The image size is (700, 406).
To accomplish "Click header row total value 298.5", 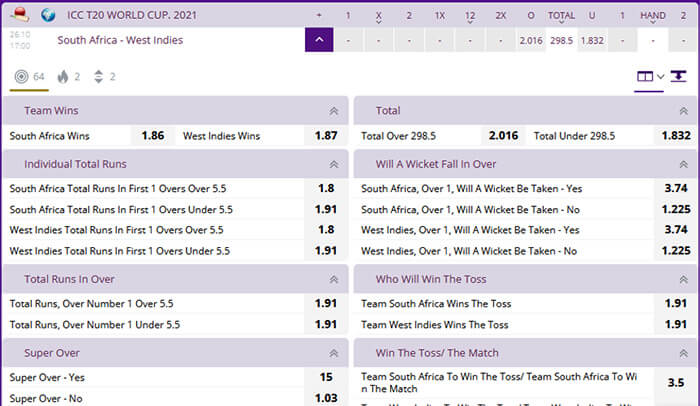I will point(561,40).
